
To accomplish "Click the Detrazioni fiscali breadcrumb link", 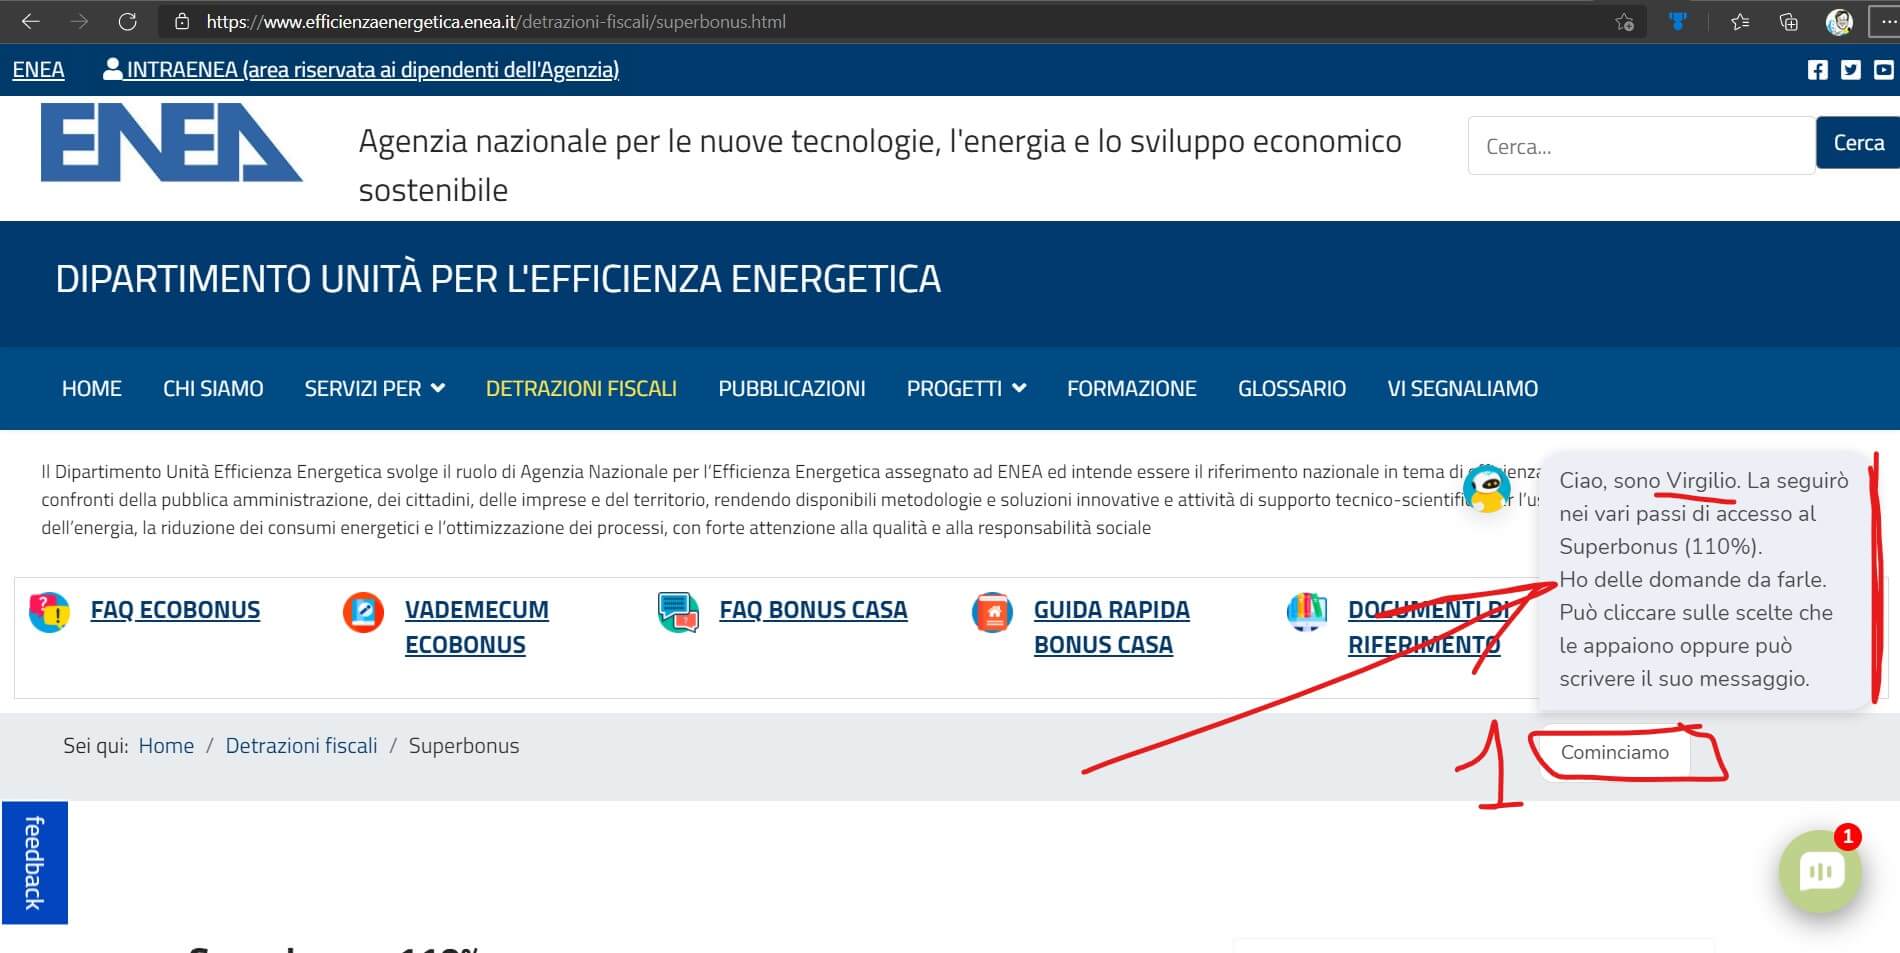I will (x=301, y=746).
